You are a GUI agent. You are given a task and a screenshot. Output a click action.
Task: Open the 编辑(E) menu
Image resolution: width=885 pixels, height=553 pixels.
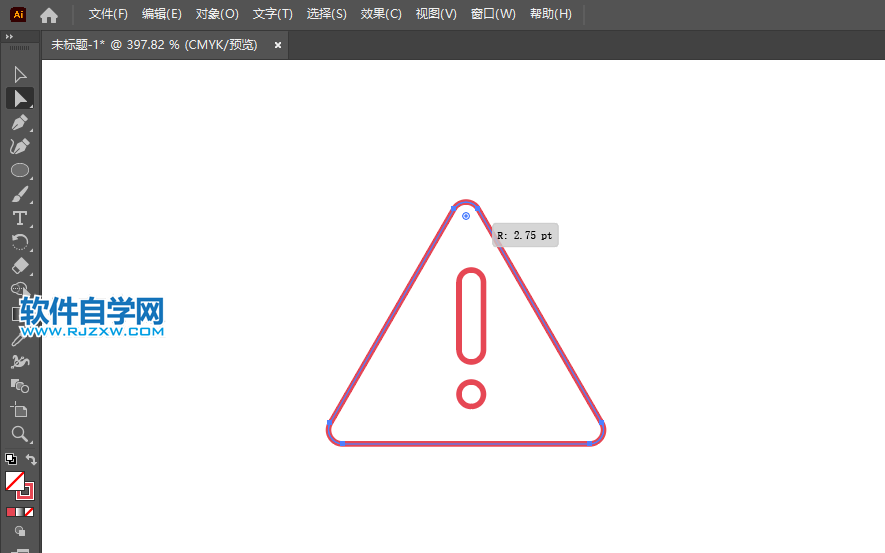point(161,14)
